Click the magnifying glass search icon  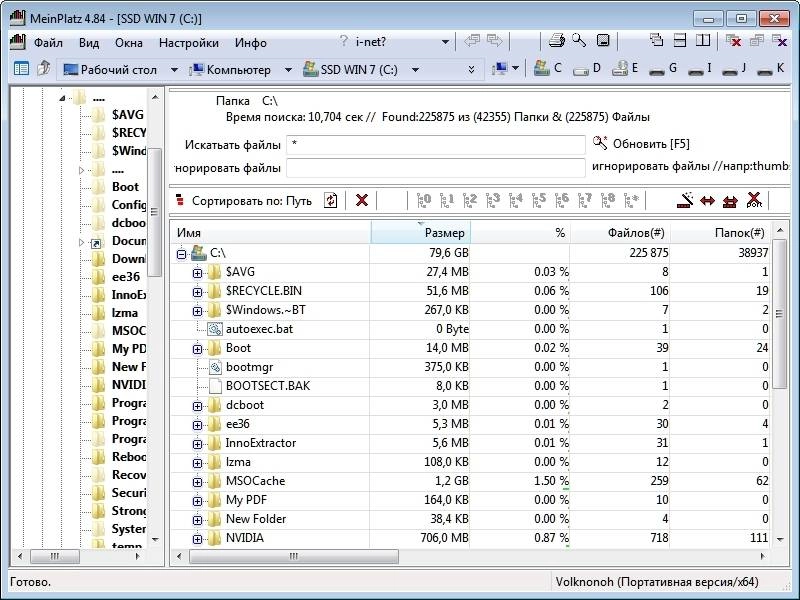coord(579,40)
